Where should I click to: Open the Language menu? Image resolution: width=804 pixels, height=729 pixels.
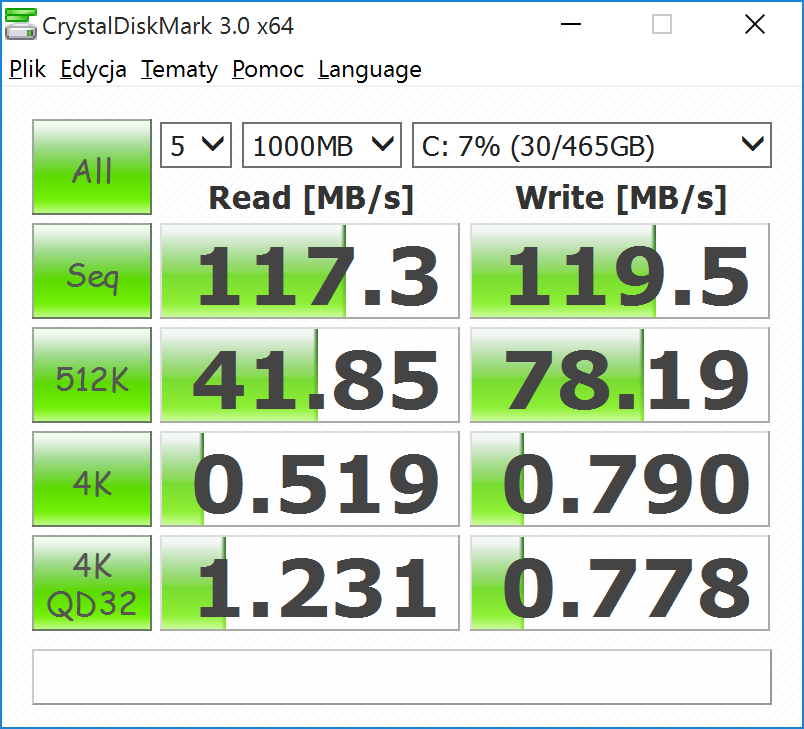coord(369,70)
